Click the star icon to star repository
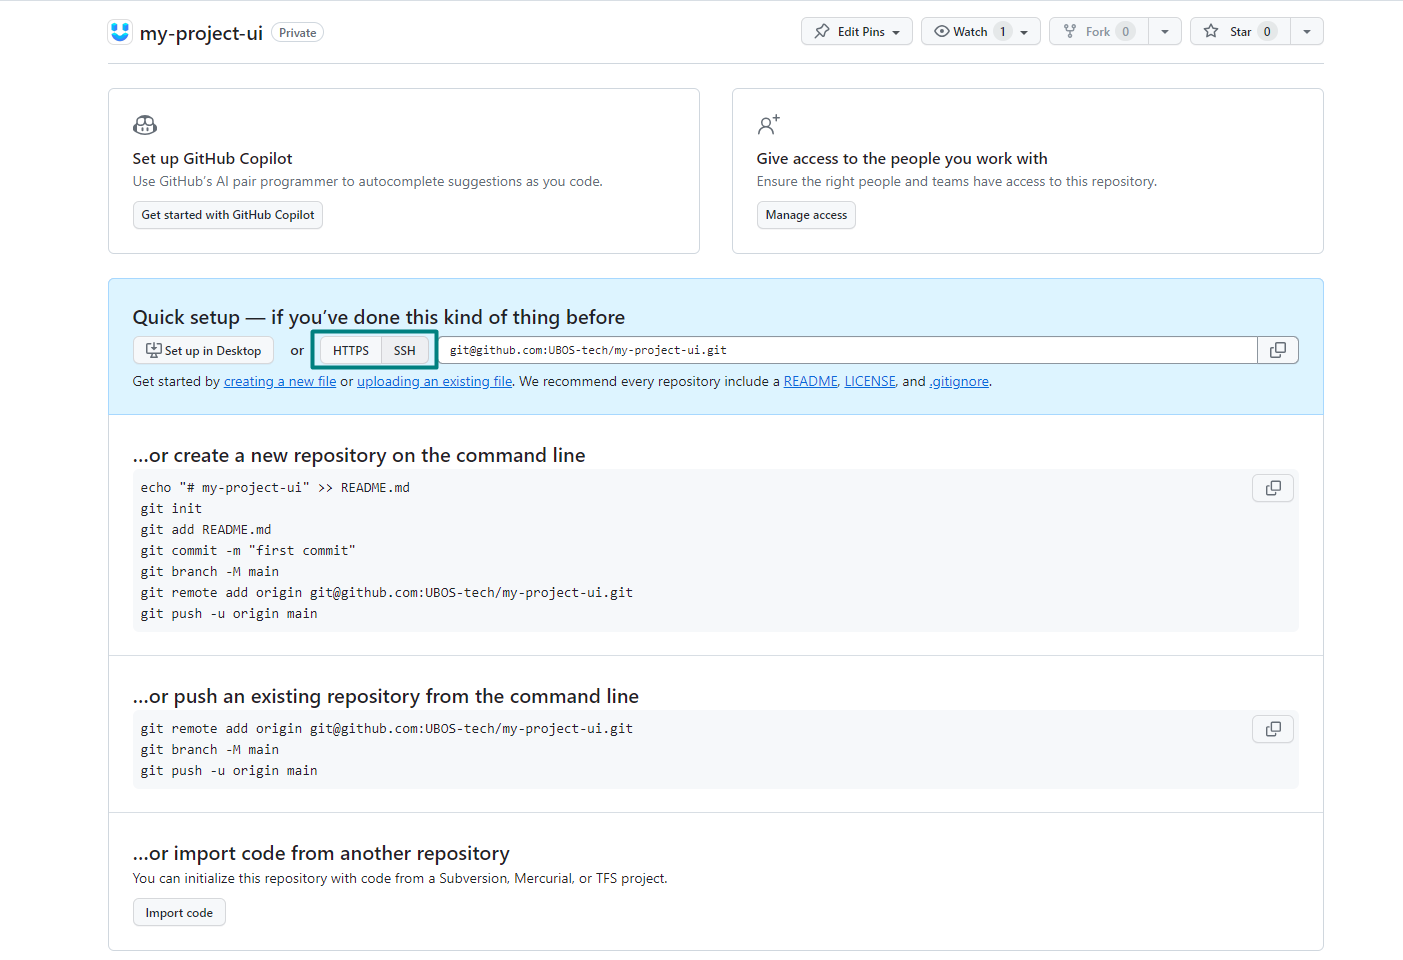 point(1211,31)
